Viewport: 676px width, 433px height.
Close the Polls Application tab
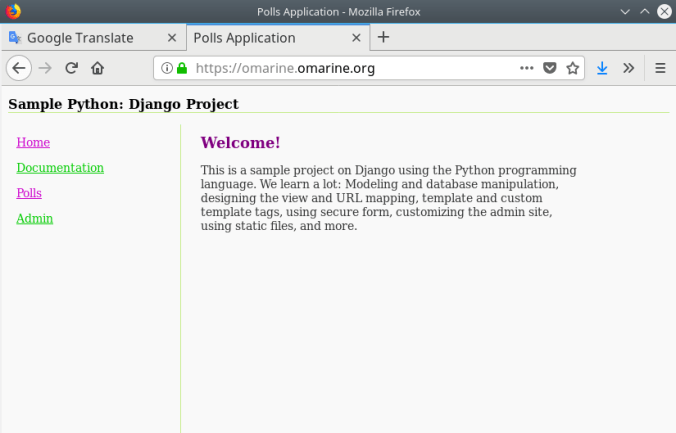pyautogui.click(x=357, y=38)
